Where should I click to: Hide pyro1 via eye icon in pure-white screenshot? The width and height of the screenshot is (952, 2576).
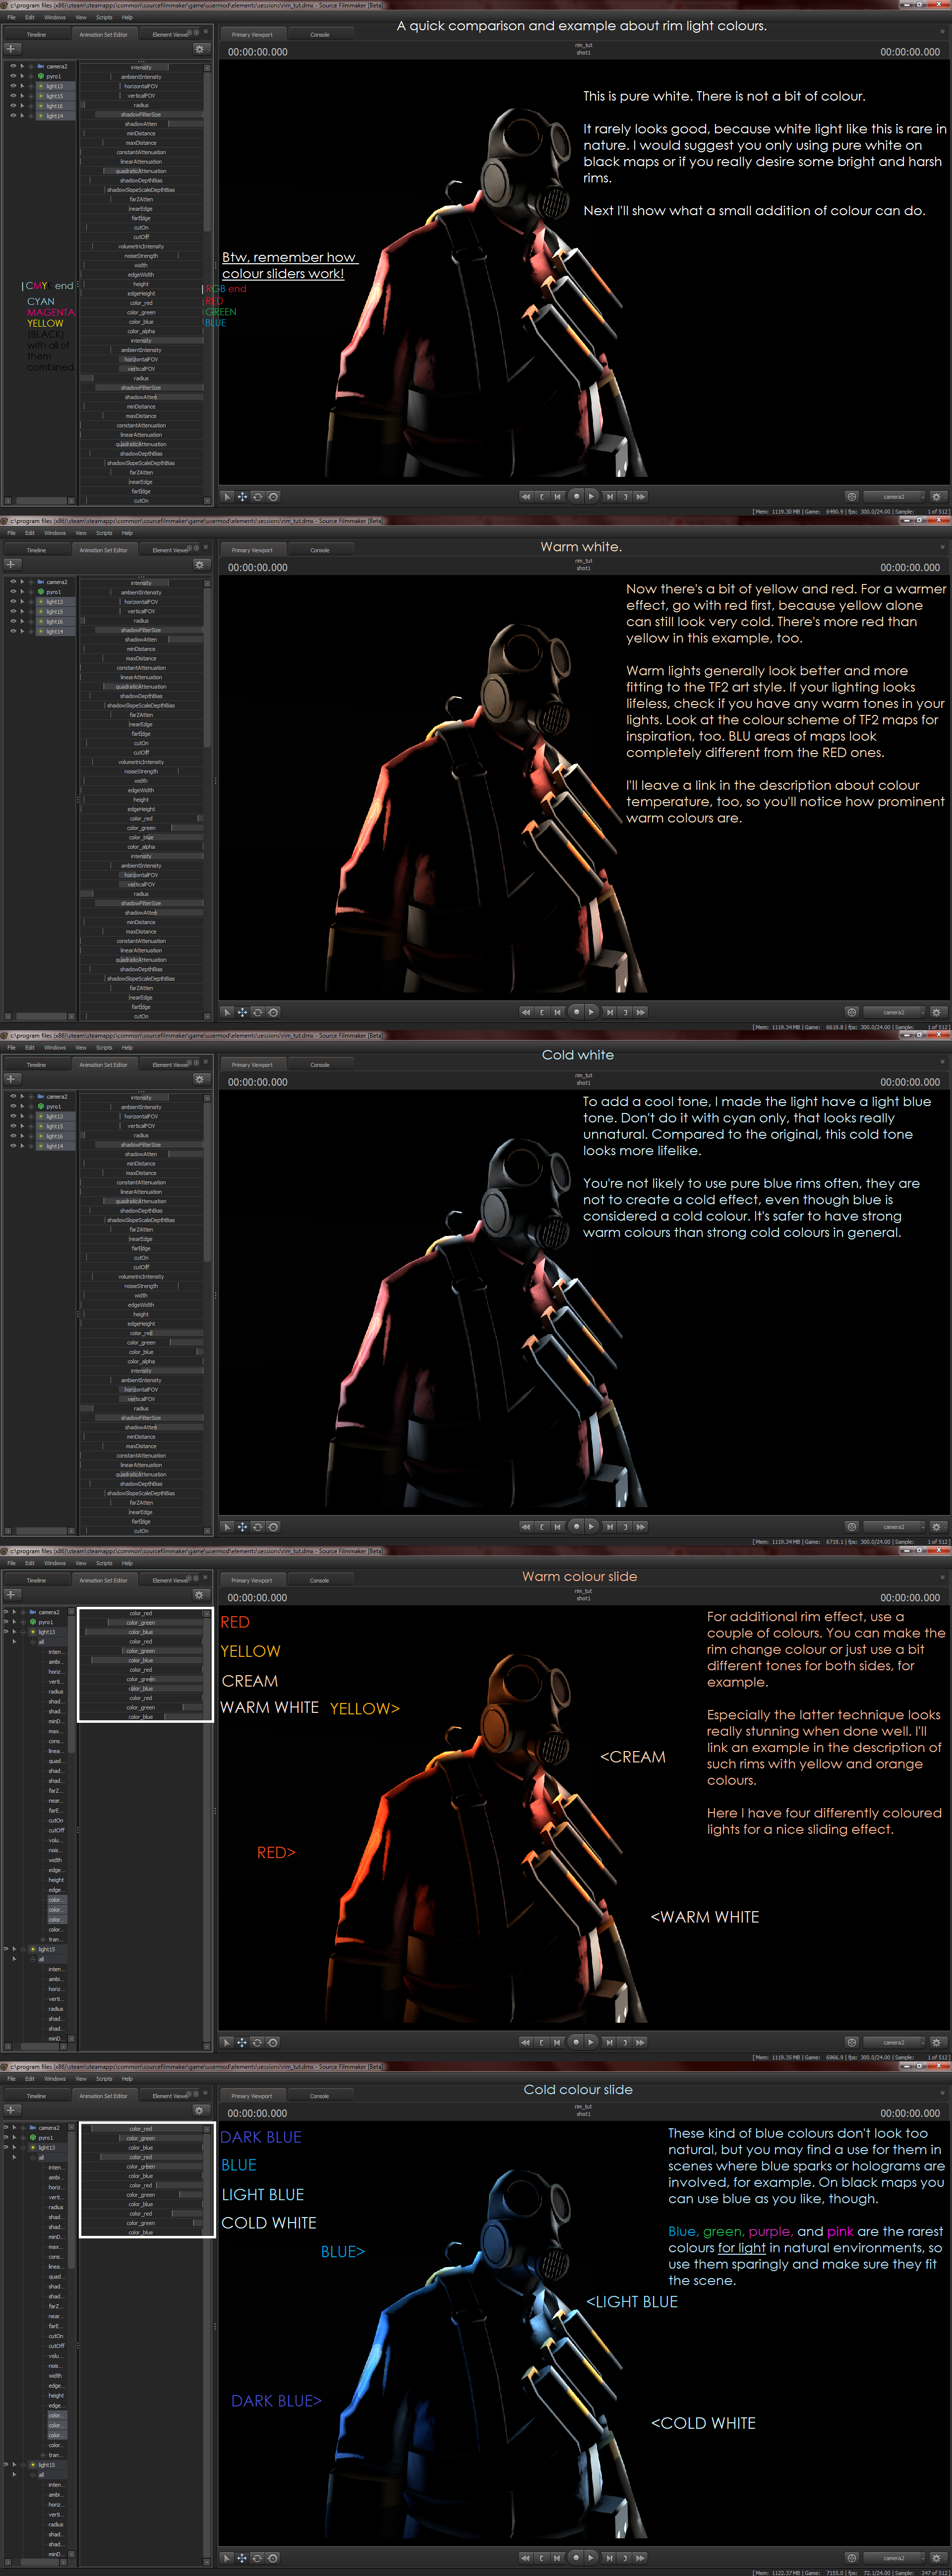13,76
